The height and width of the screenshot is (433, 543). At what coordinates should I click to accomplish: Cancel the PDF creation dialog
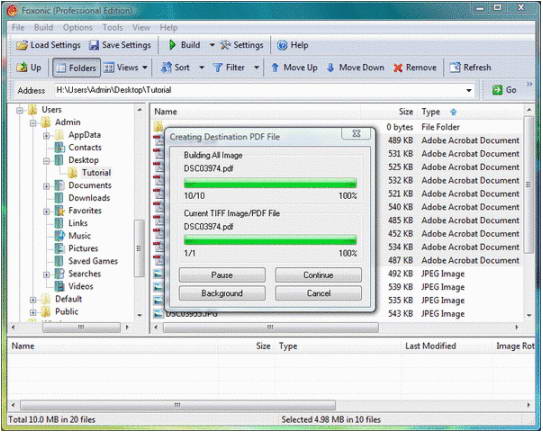[318, 293]
